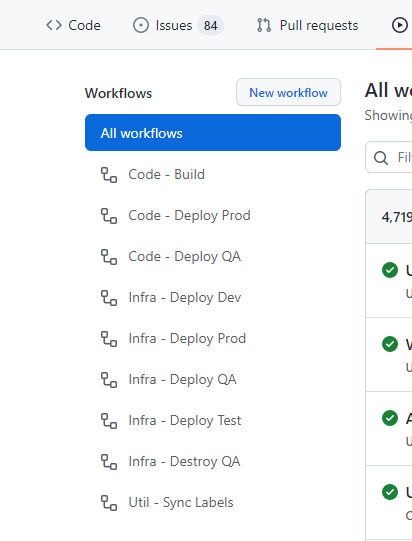This screenshot has height=541, width=412.
Task: Click workflow icon beside Infra - Deploy Test
Action: tap(109, 421)
